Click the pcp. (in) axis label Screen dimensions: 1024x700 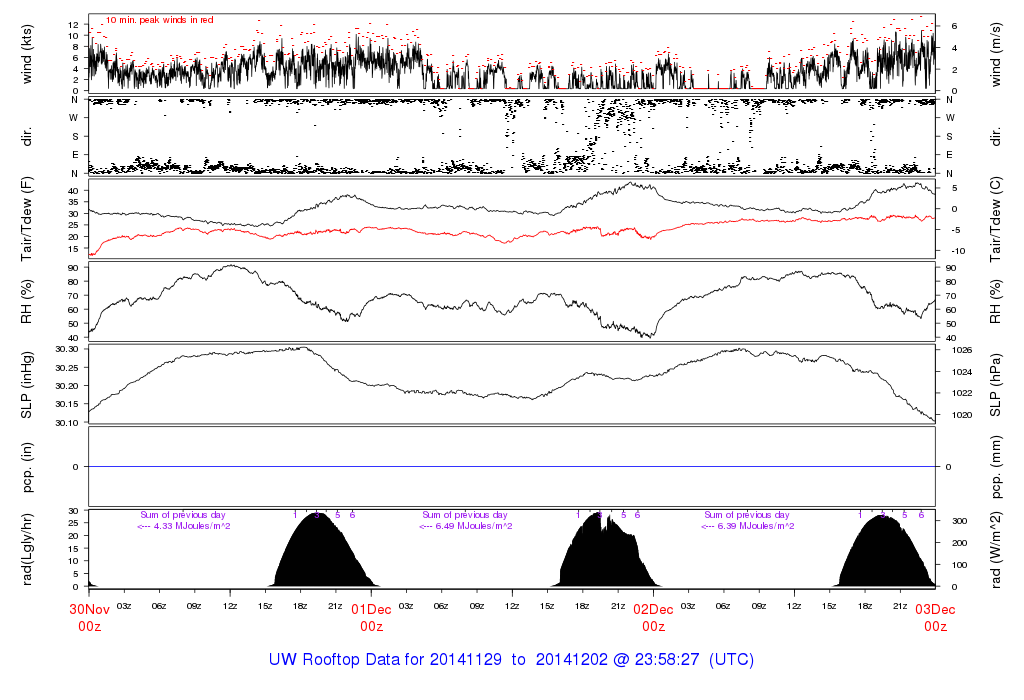click(28, 466)
